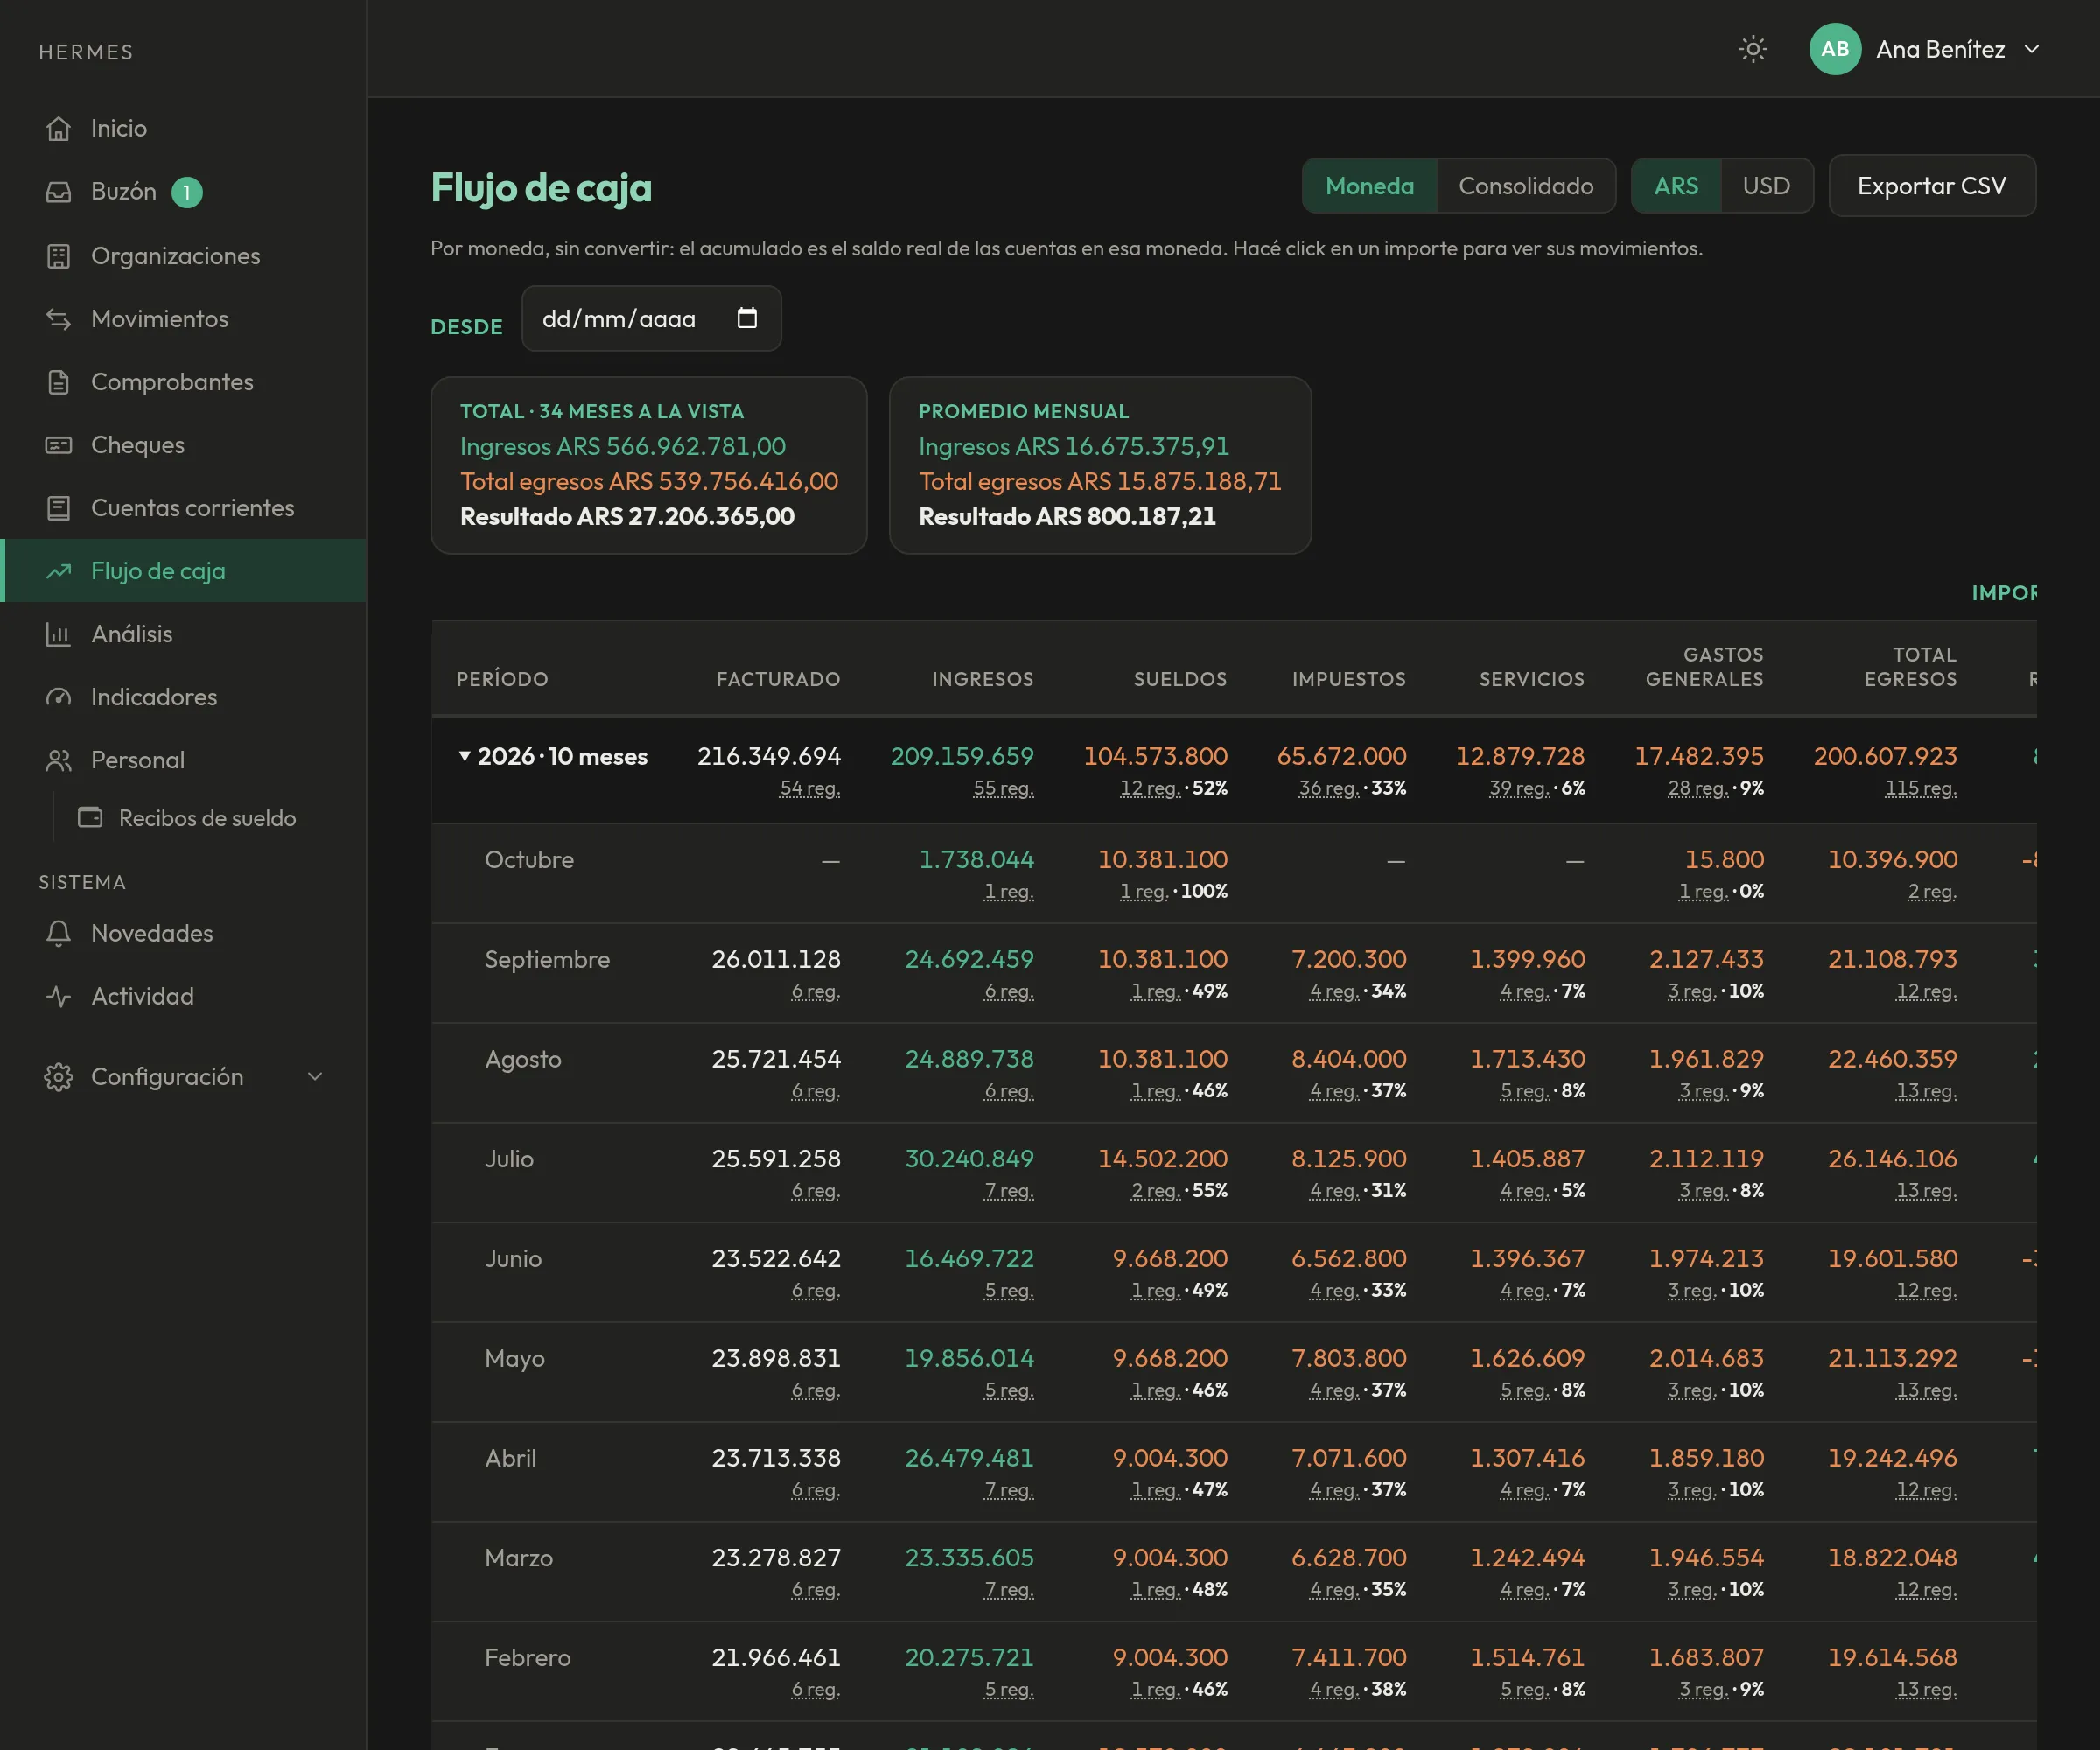Open the calendar picker in Desde field
The height and width of the screenshot is (1750, 2100).
coord(747,318)
